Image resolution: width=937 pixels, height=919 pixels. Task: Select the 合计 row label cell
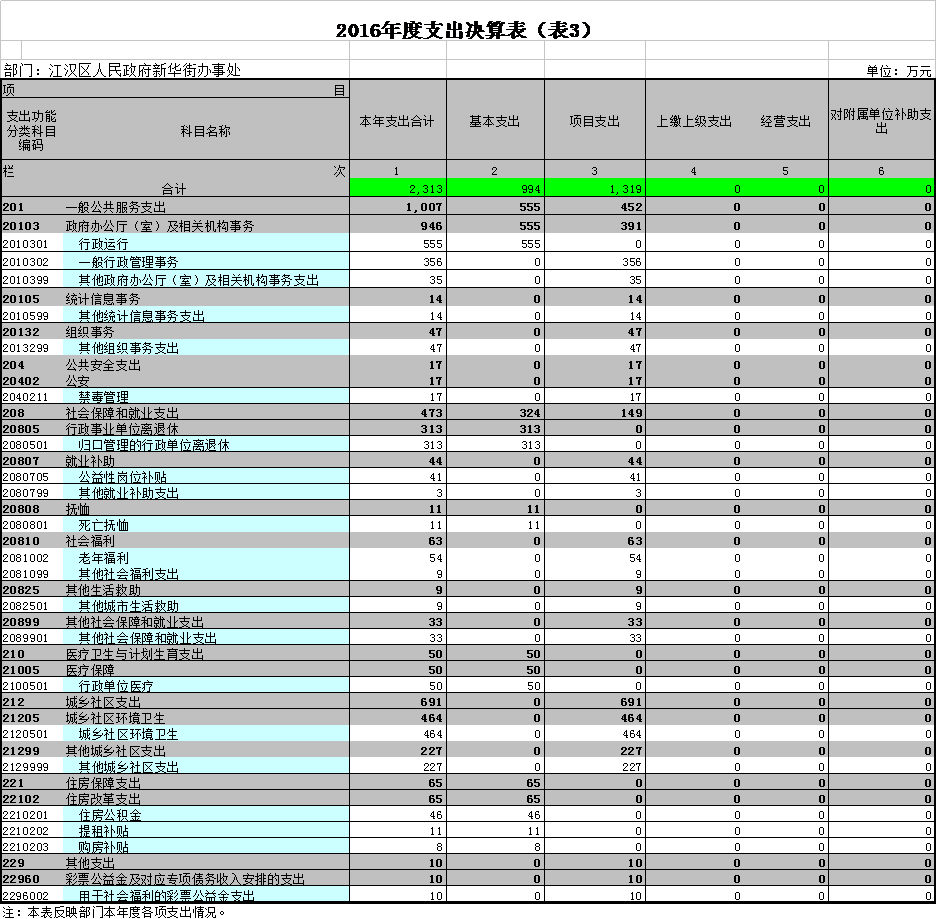(x=175, y=188)
